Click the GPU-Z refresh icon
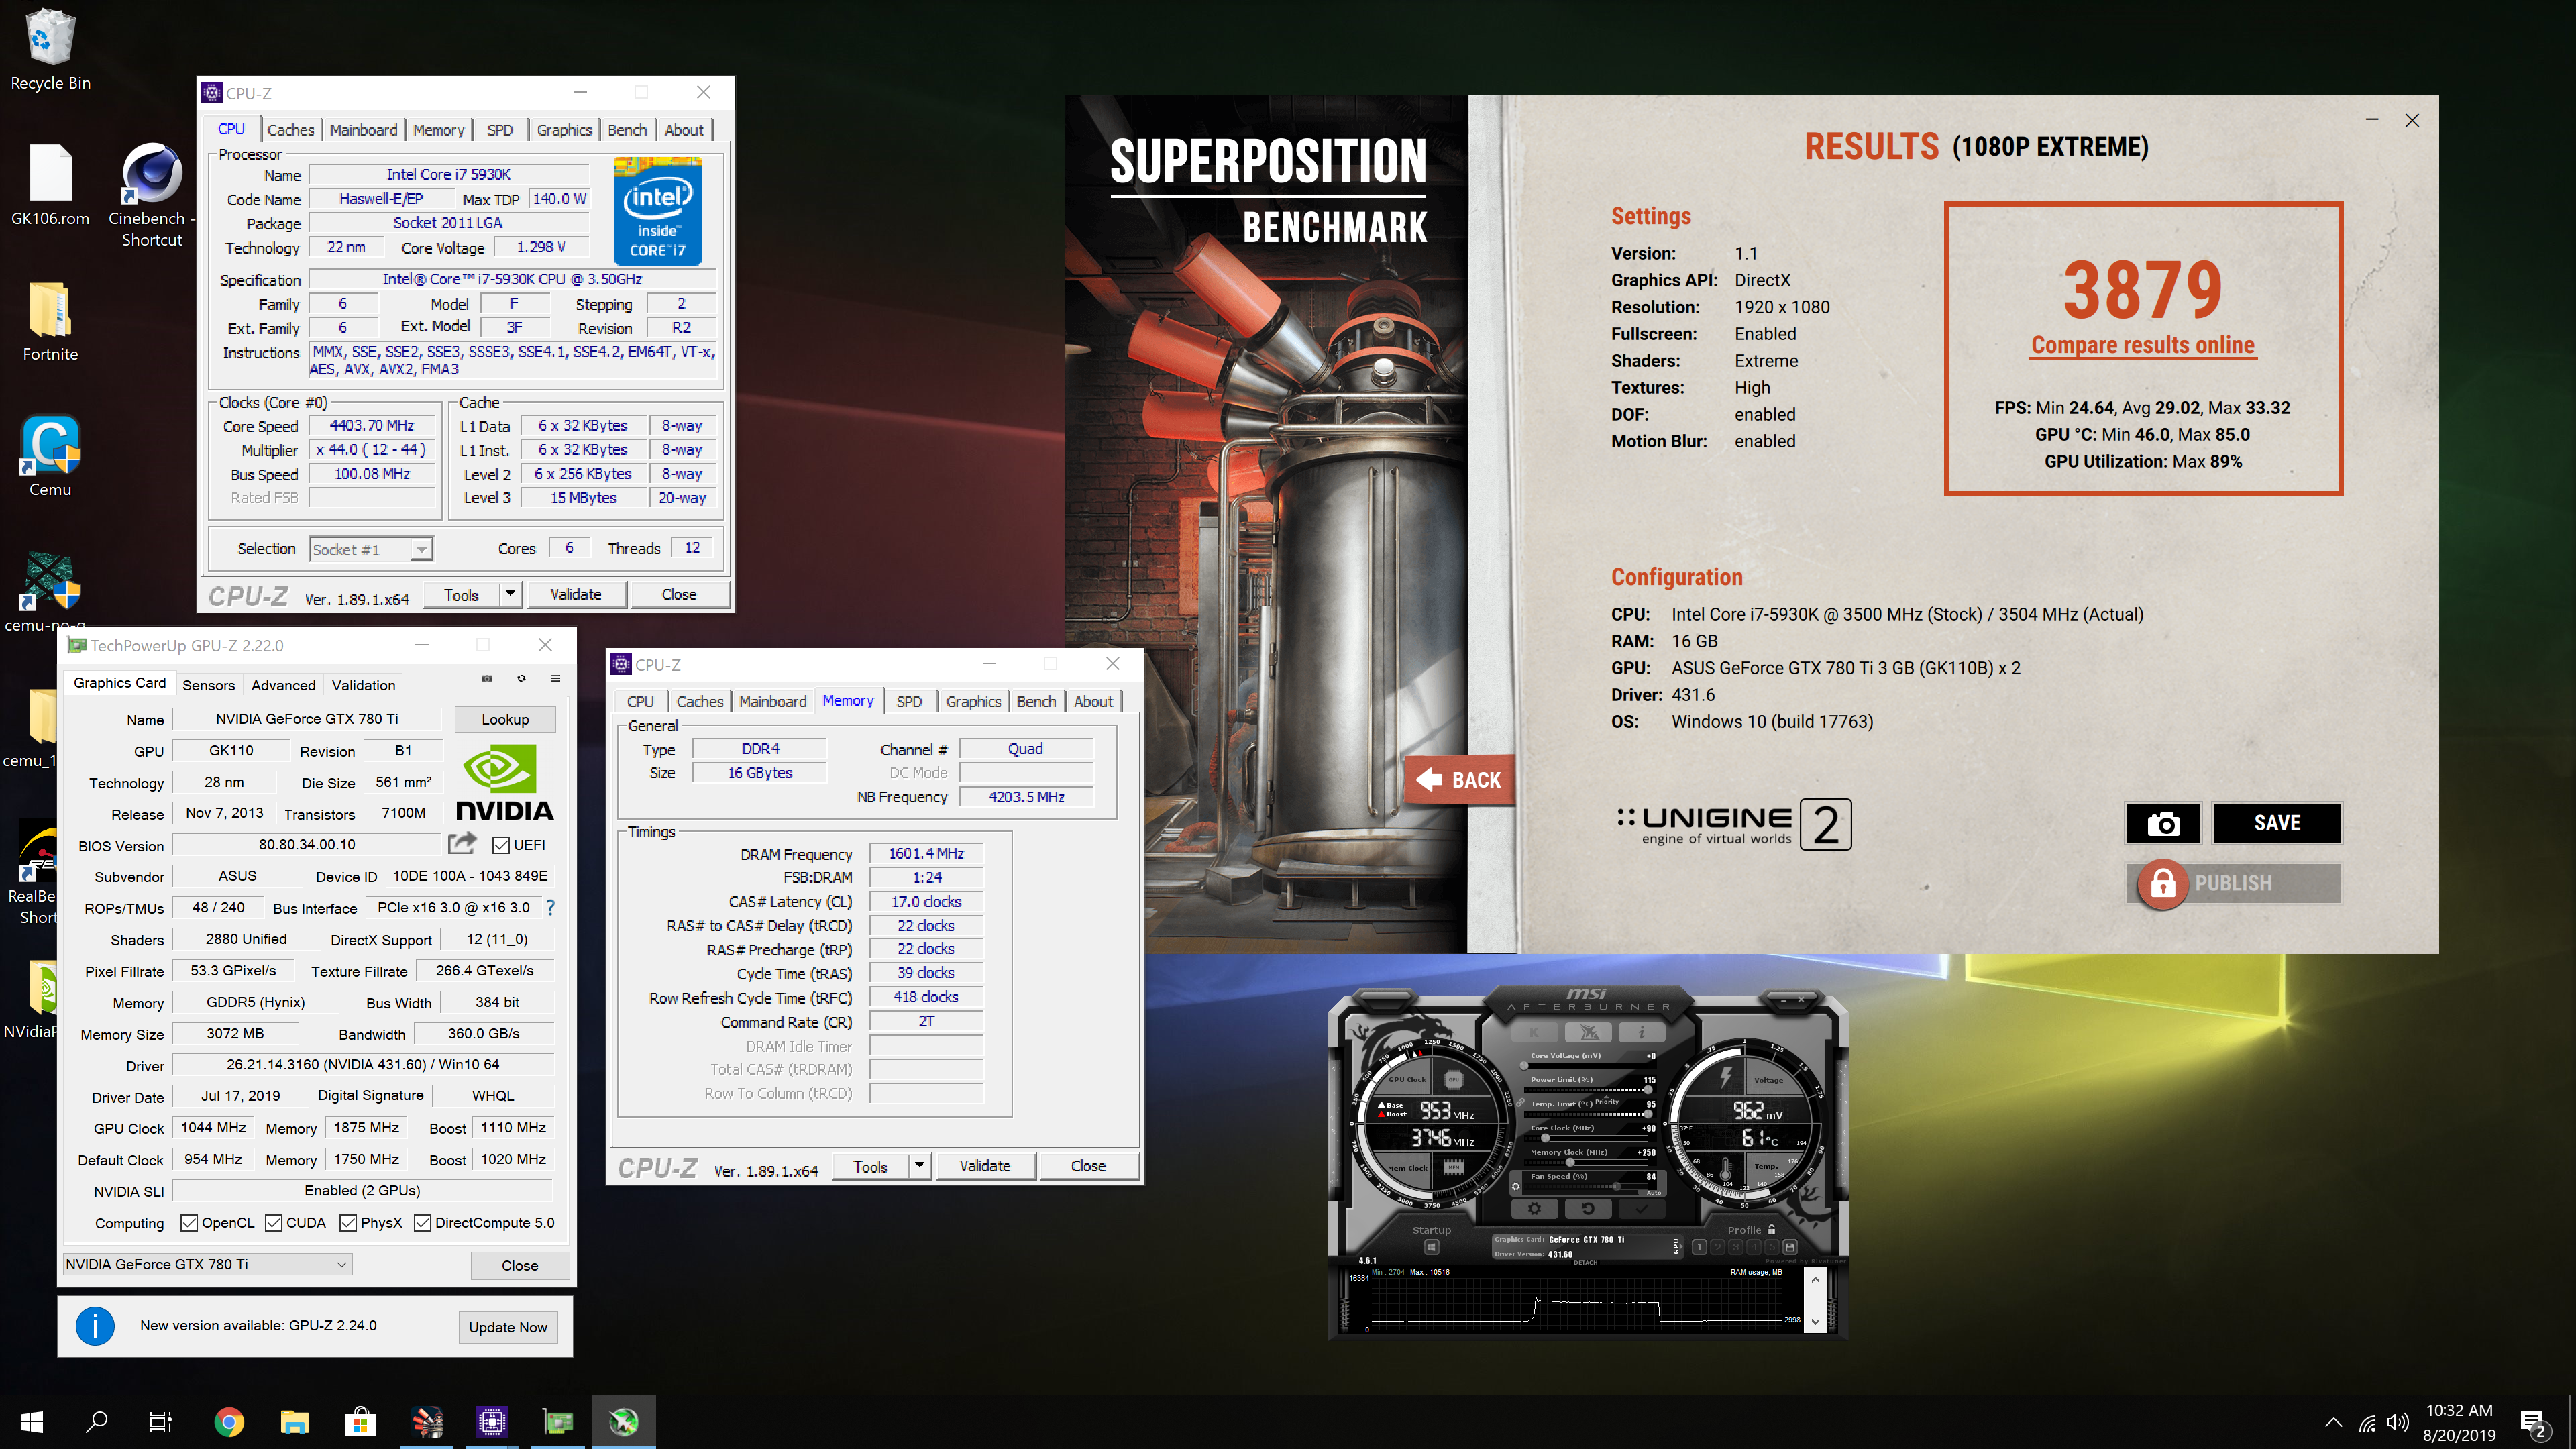2576x1449 pixels. 521,678
